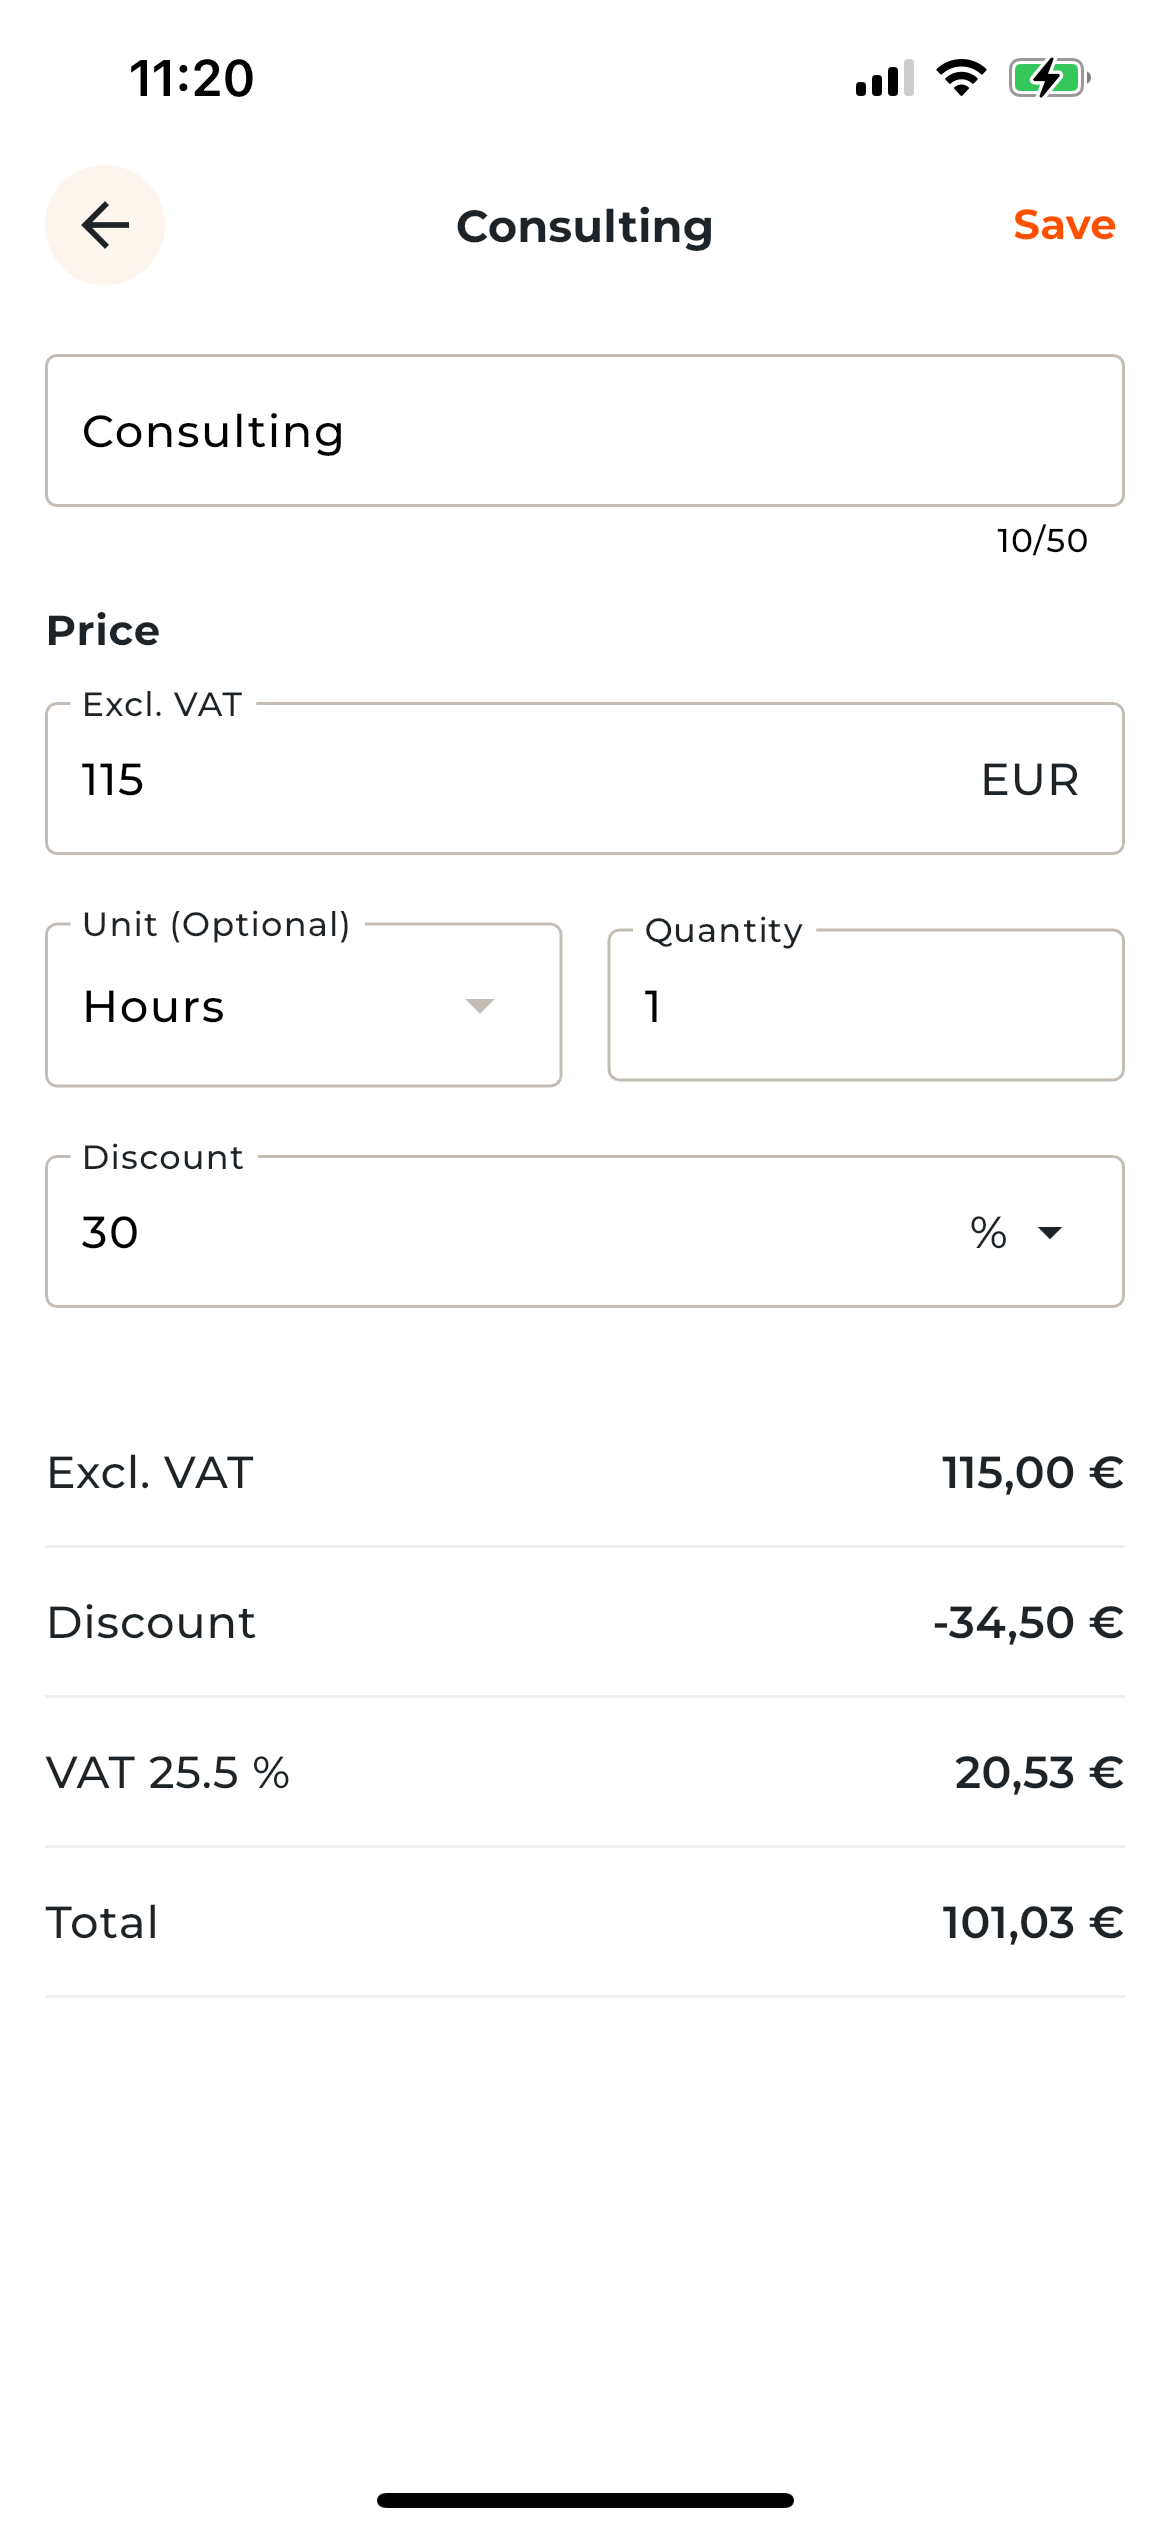The width and height of the screenshot is (1170, 2532).
Task: Tap the Wi-Fi status icon
Action: pyautogui.click(x=961, y=78)
